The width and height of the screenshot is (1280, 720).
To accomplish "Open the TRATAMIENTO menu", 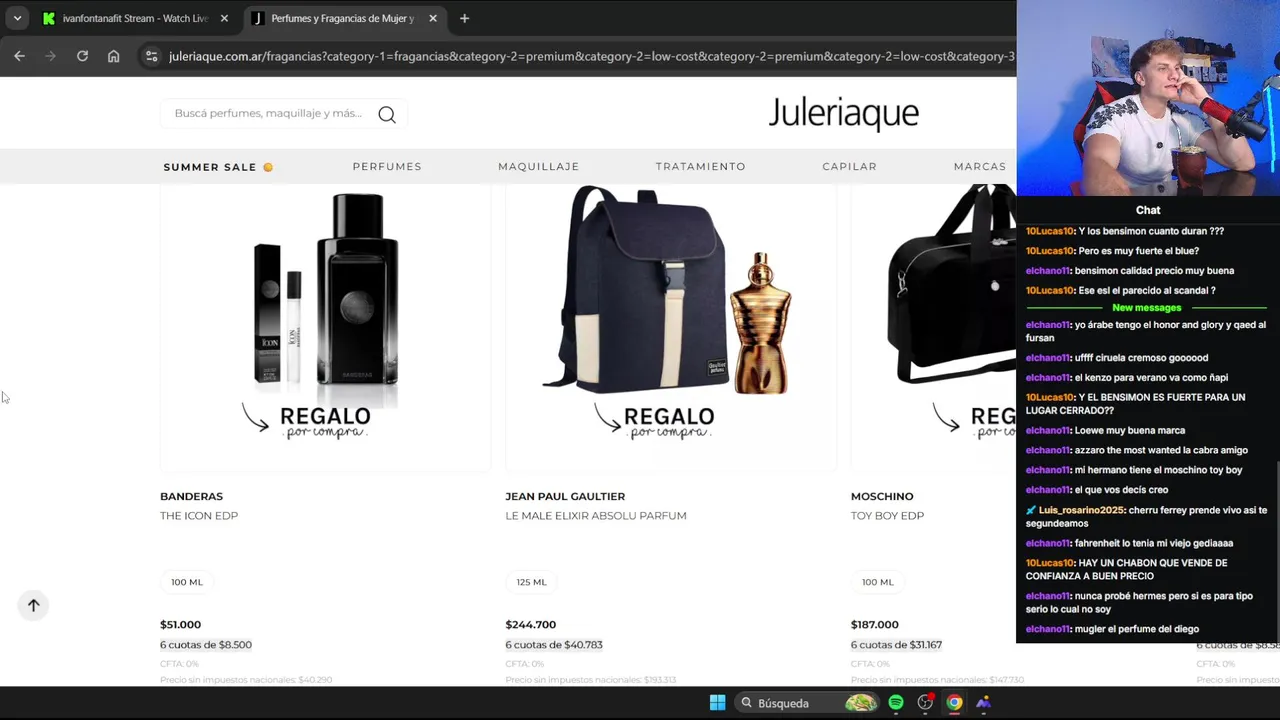I will coord(700,166).
